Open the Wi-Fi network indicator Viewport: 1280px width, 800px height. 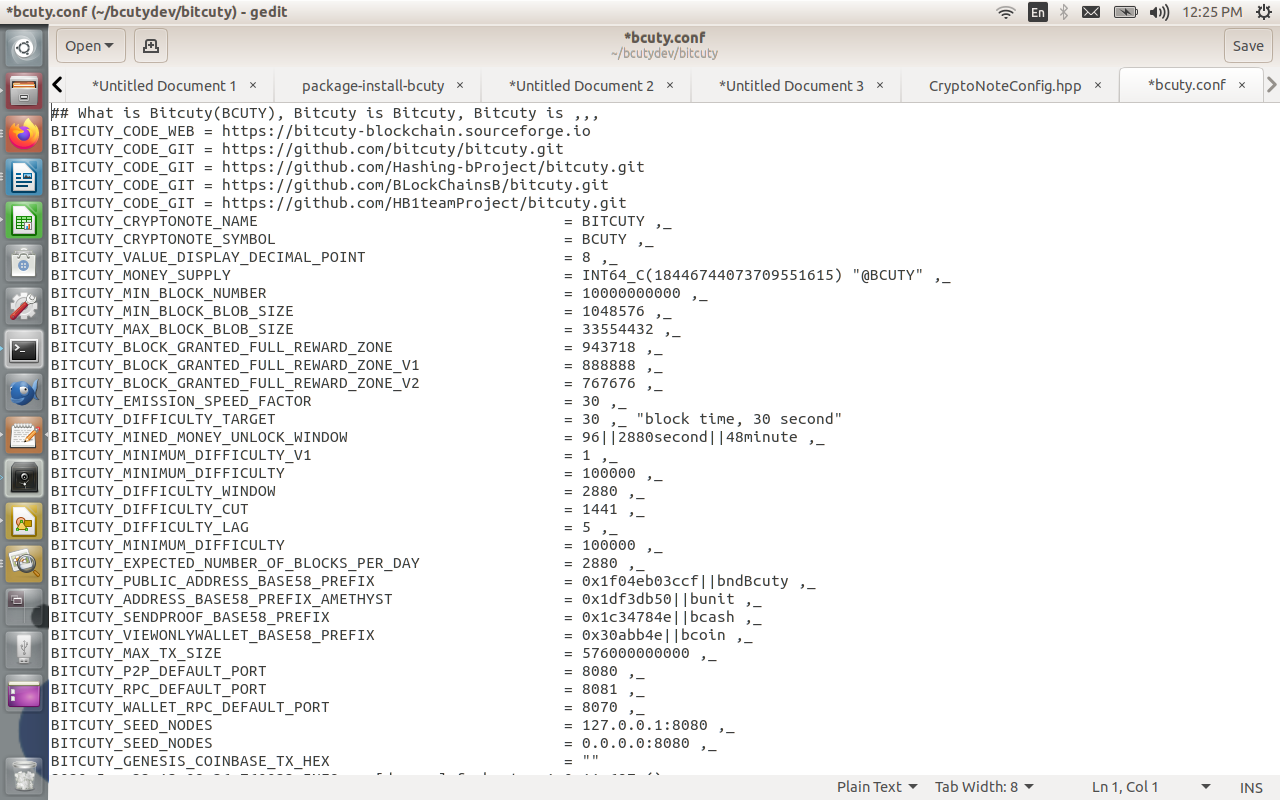pyautogui.click(x=1006, y=12)
